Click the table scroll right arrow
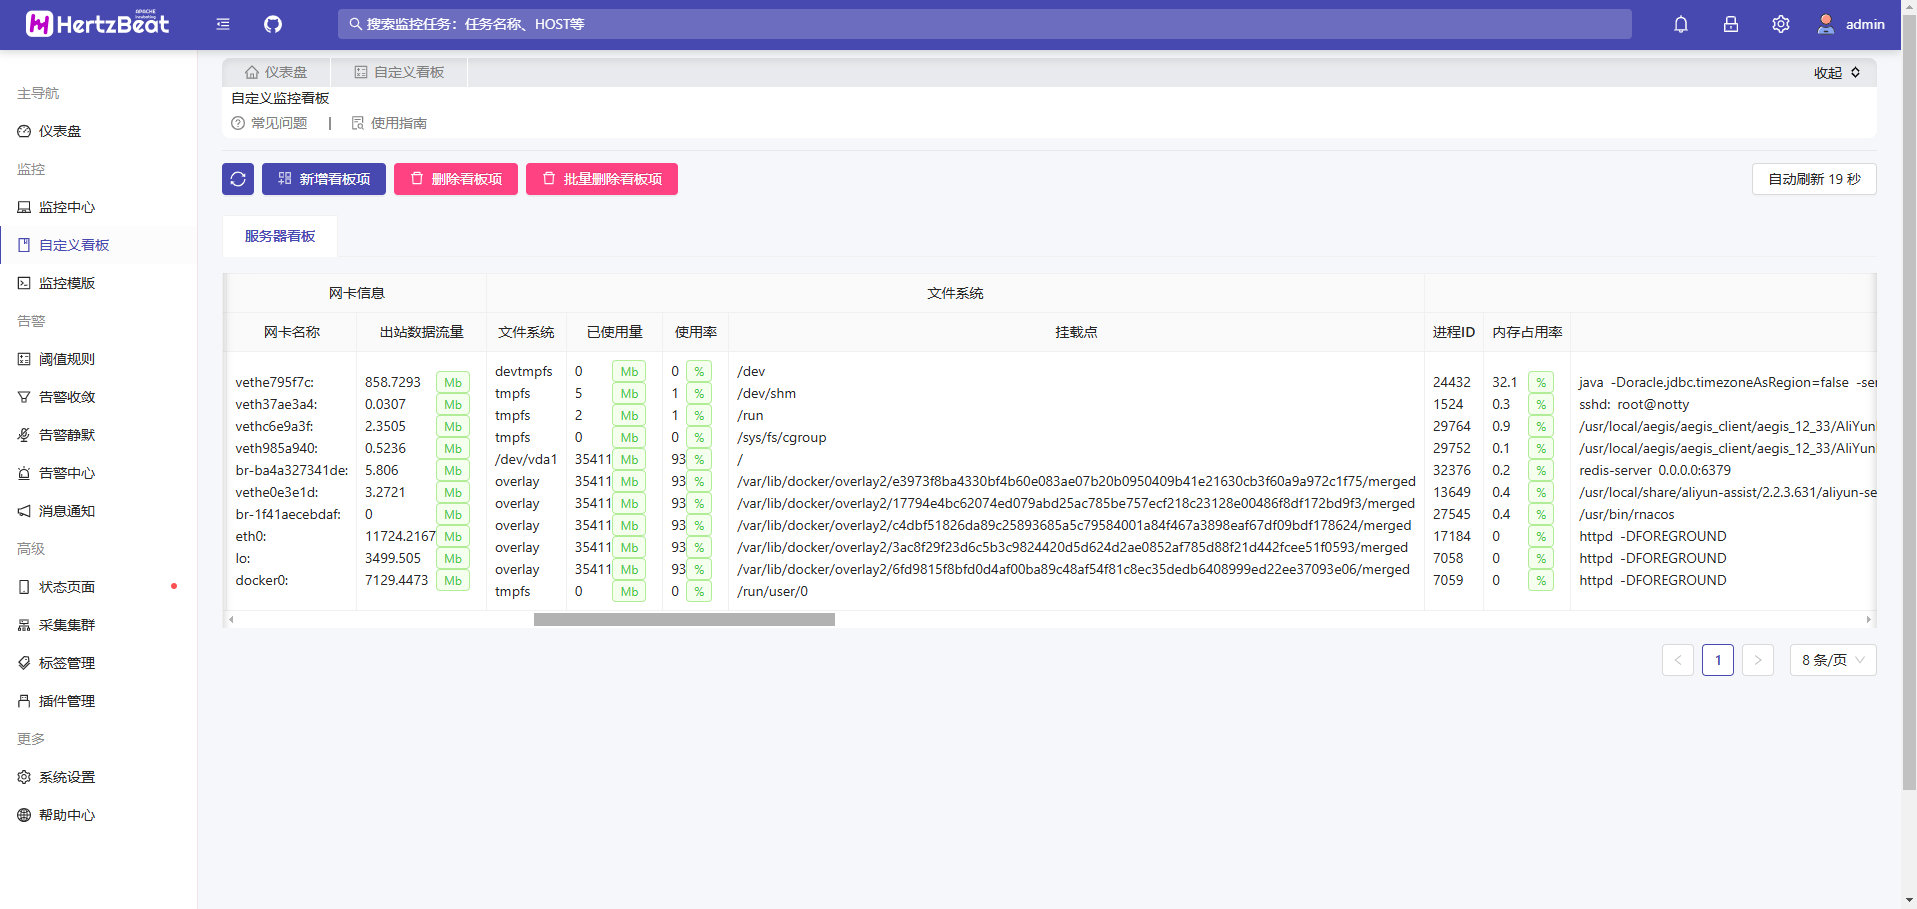Image resolution: width=1917 pixels, height=909 pixels. tap(1868, 620)
